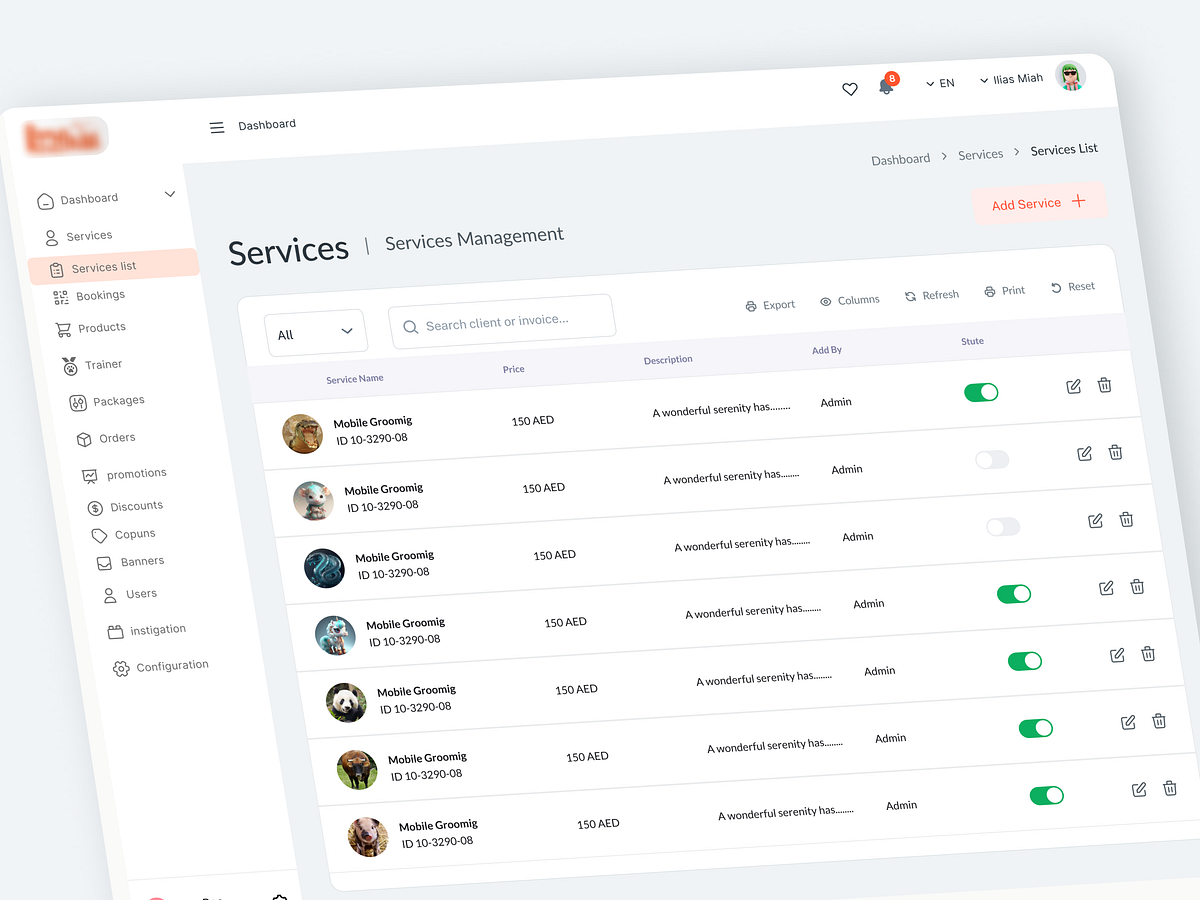The width and height of the screenshot is (1200, 900).
Task: Open the Columns visibility option
Action: tap(850, 300)
